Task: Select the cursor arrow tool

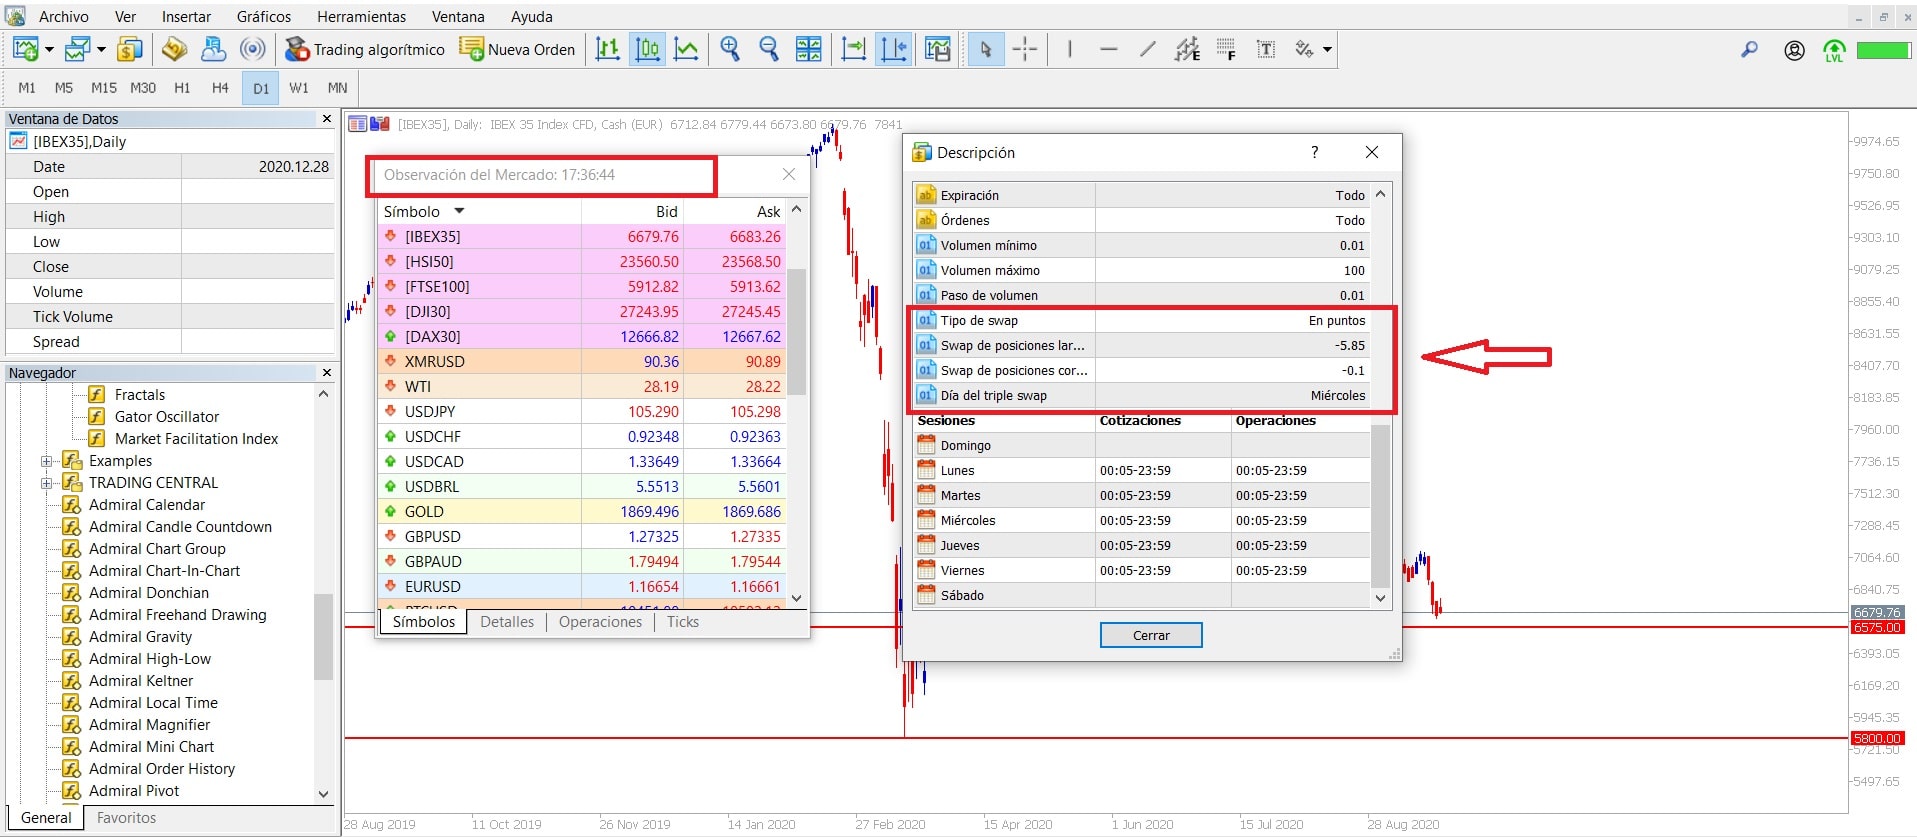Action: [x=986, y=49]
